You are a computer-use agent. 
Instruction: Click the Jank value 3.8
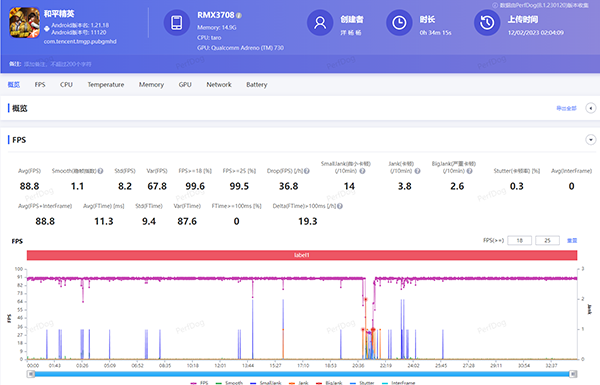(x=404, y=186)
